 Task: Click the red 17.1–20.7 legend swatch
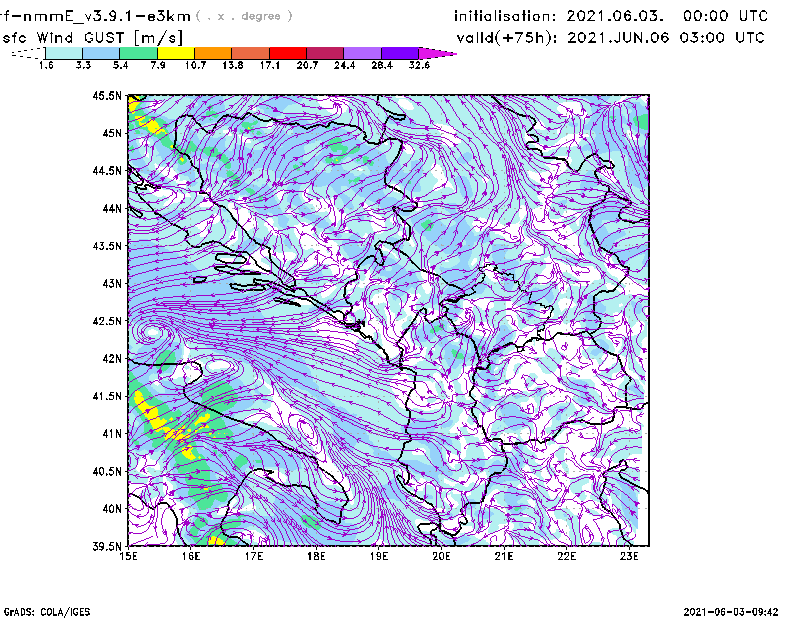288,53
